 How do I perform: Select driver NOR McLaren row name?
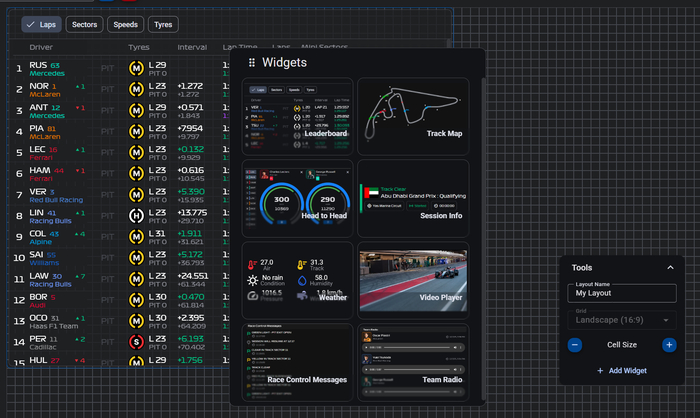45,90
